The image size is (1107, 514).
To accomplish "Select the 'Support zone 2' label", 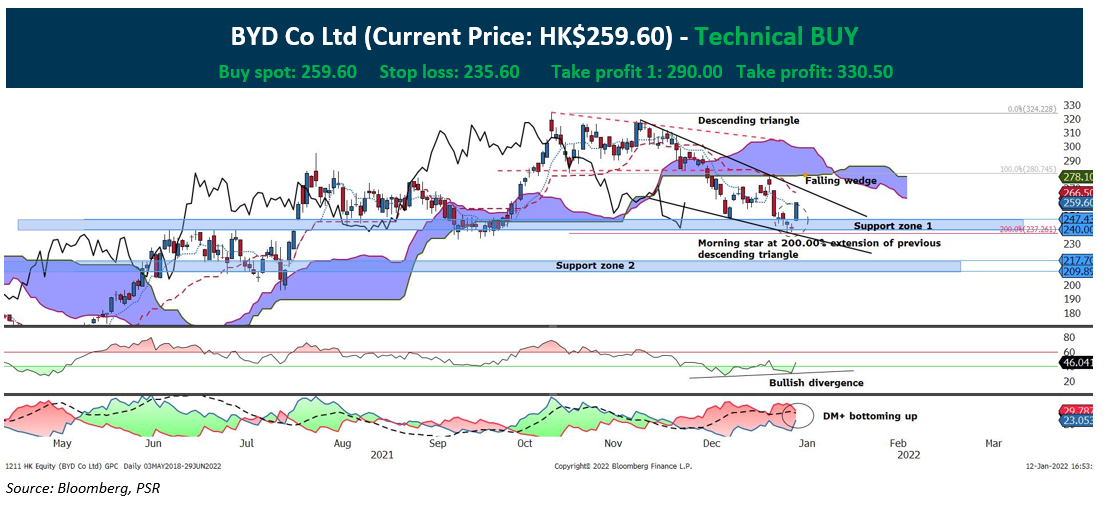I will pos(594,265).
